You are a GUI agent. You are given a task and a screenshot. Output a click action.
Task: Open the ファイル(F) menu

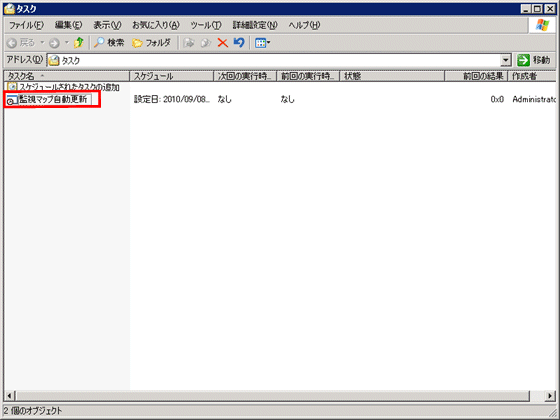coord(26,25)
